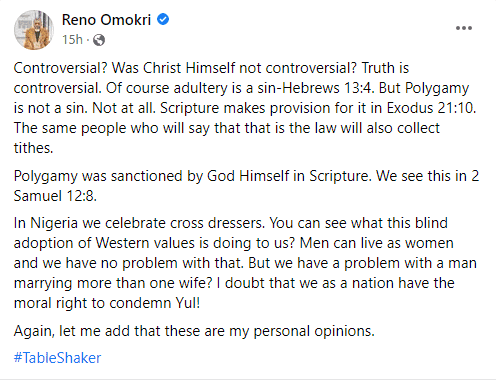Click the moral right to condemn phrase
This screenshot has height=383, width=496.
92,303
